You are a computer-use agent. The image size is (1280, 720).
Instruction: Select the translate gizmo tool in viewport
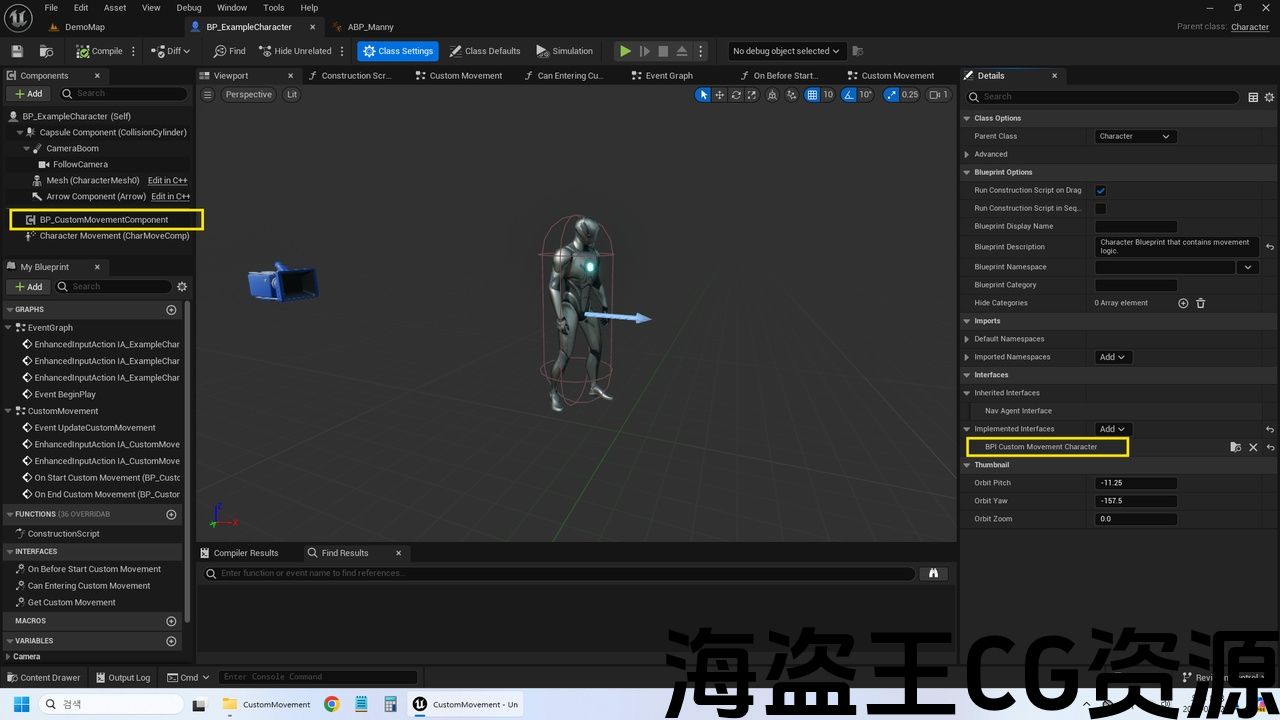[720, 95]
